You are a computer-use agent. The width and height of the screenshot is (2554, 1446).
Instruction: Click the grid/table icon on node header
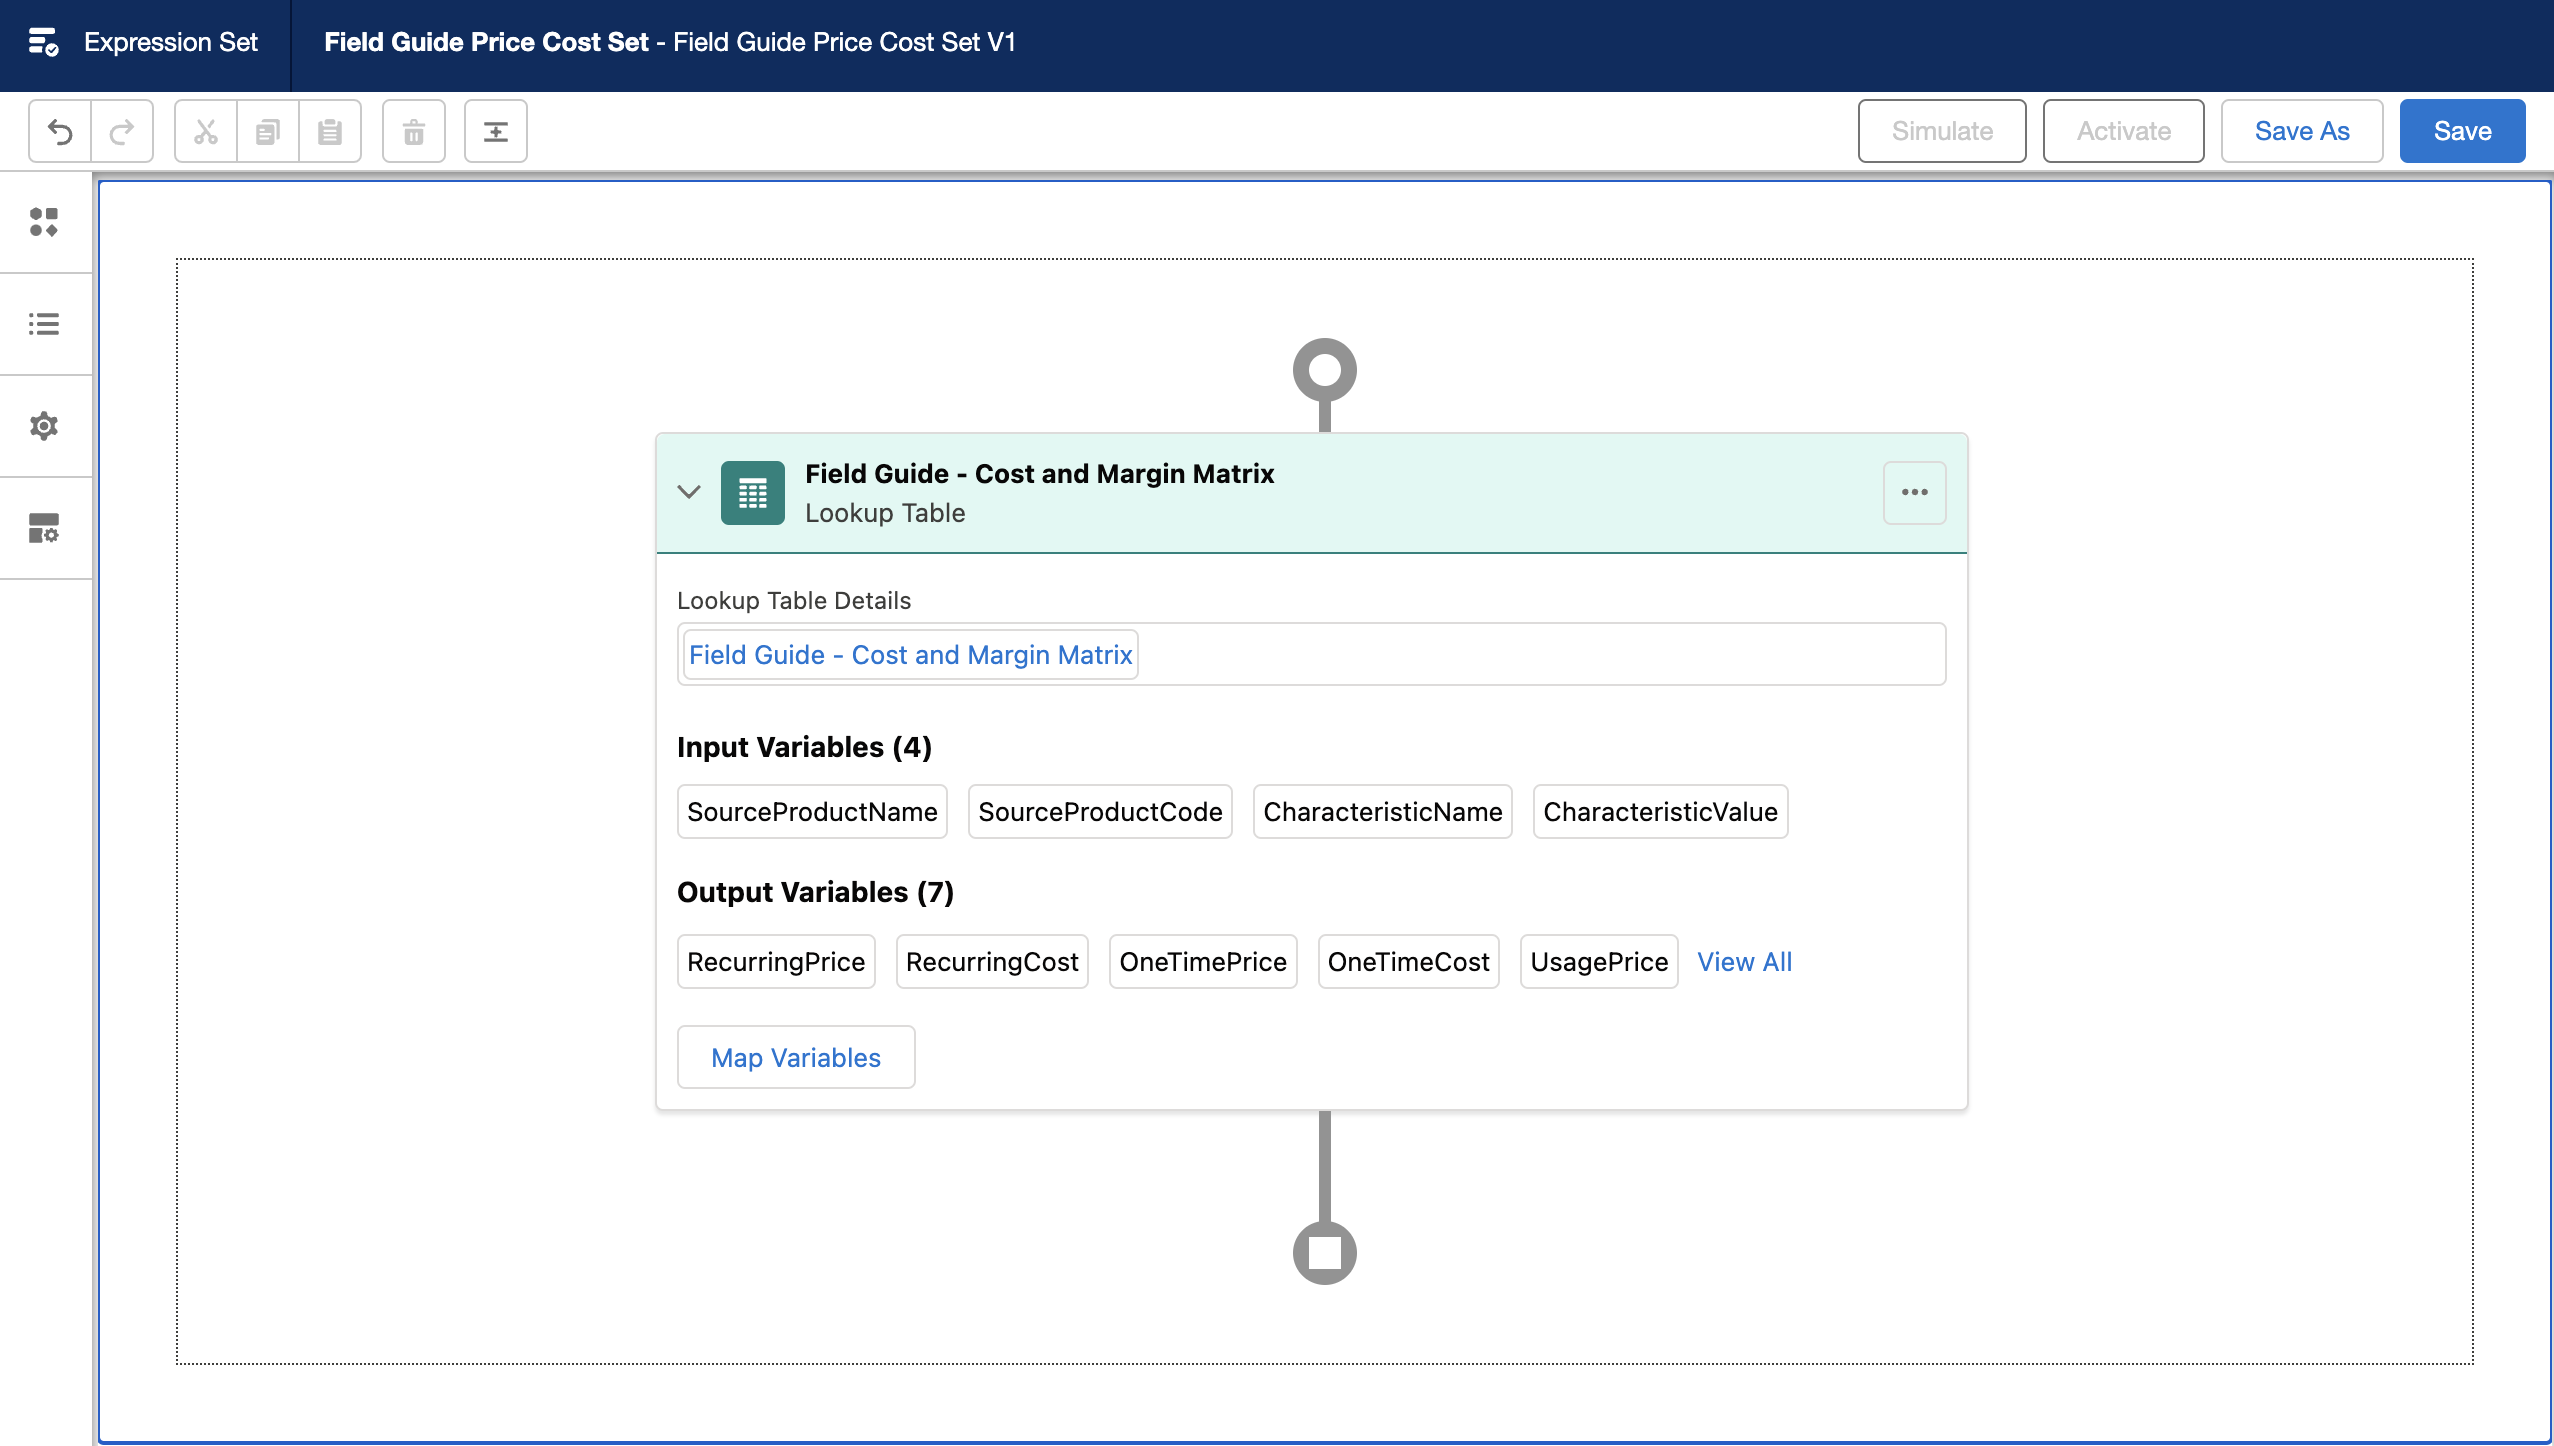coord(751,493)
